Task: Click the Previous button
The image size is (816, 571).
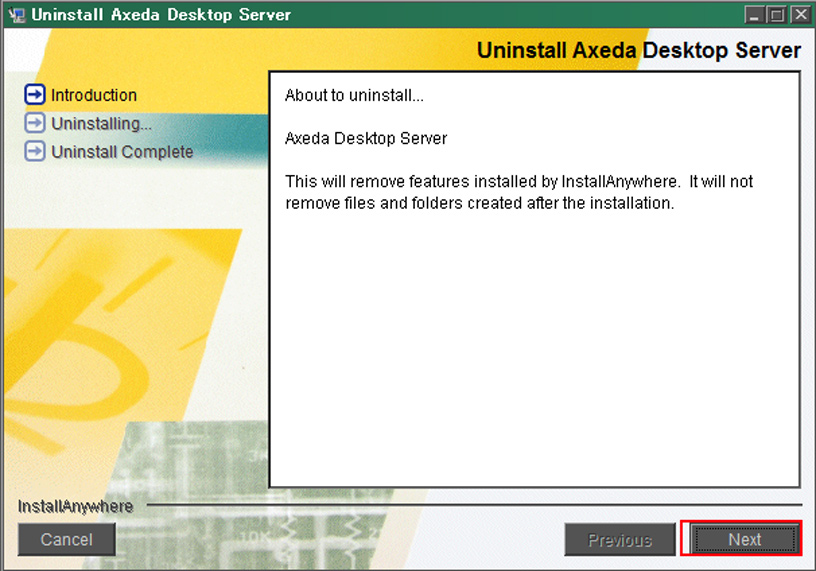Action: point(619,540)
